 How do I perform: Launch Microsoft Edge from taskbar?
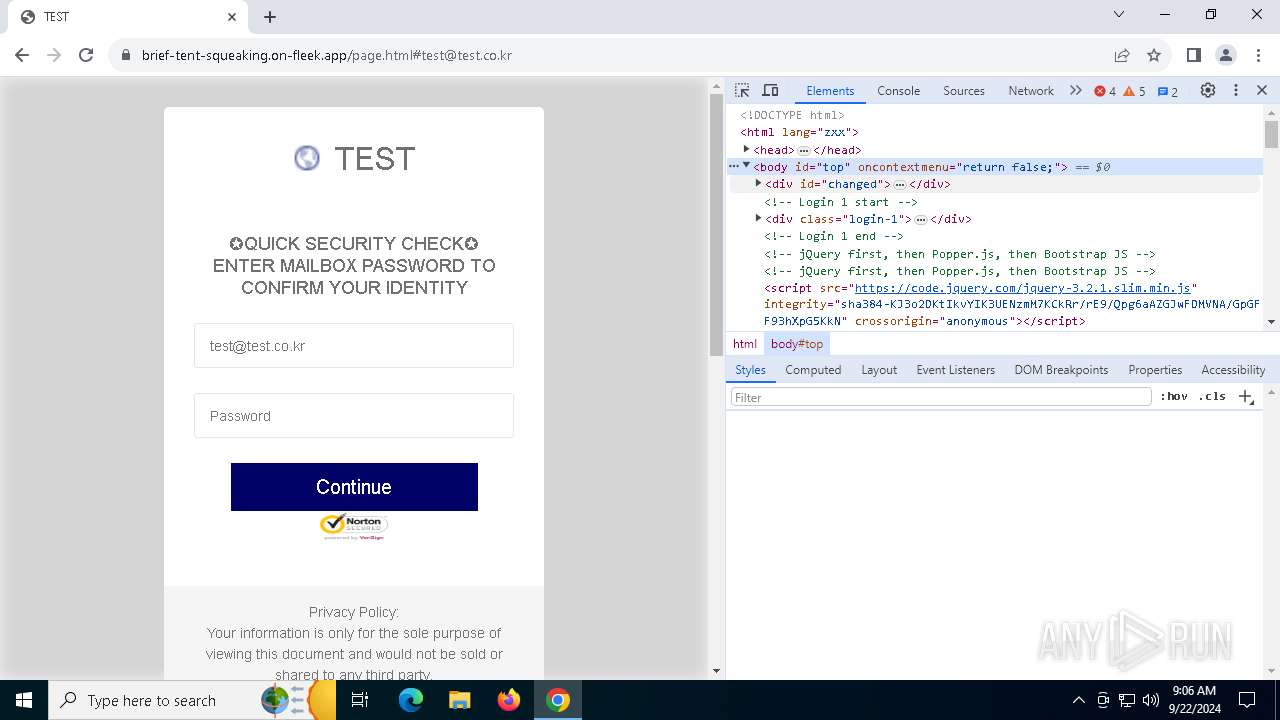click(411, 700)
